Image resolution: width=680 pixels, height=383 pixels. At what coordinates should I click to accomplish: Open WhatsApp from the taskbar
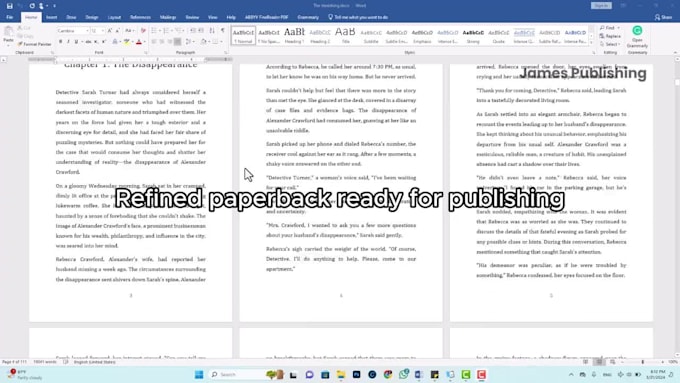(403, 374)
